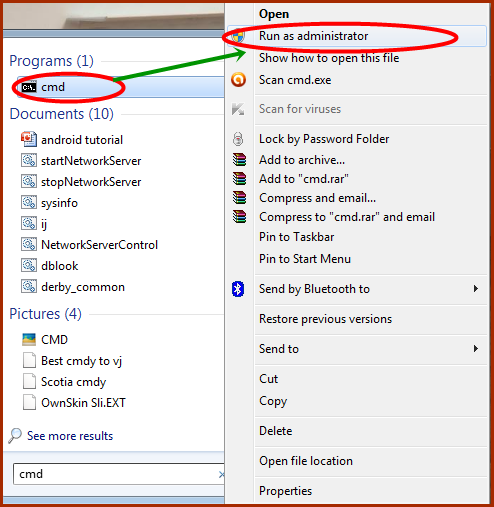Viewport: 494px width, 507px height.
Task: Open the Pictures (4) results header
Action: [x=45, y=314]
